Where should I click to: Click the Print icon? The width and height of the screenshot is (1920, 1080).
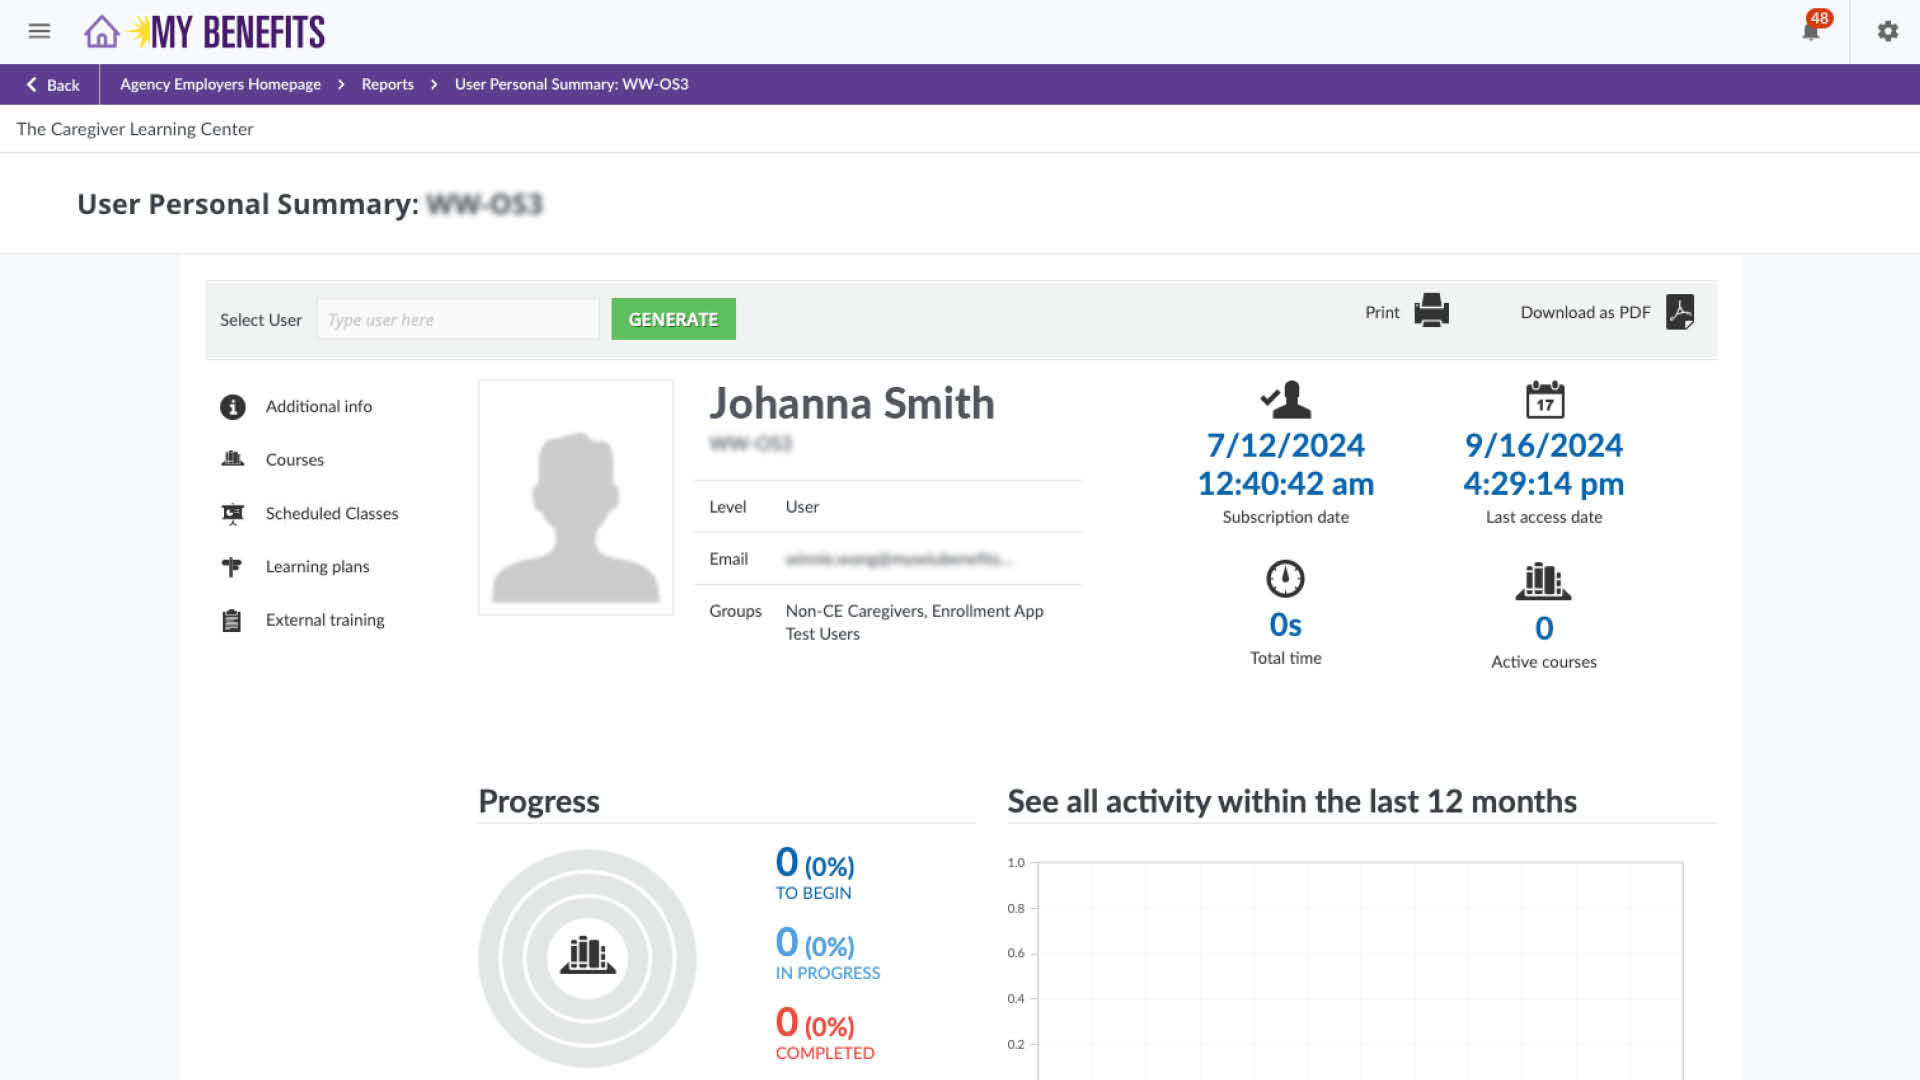pyautogui.click(x=1432, y=311)
